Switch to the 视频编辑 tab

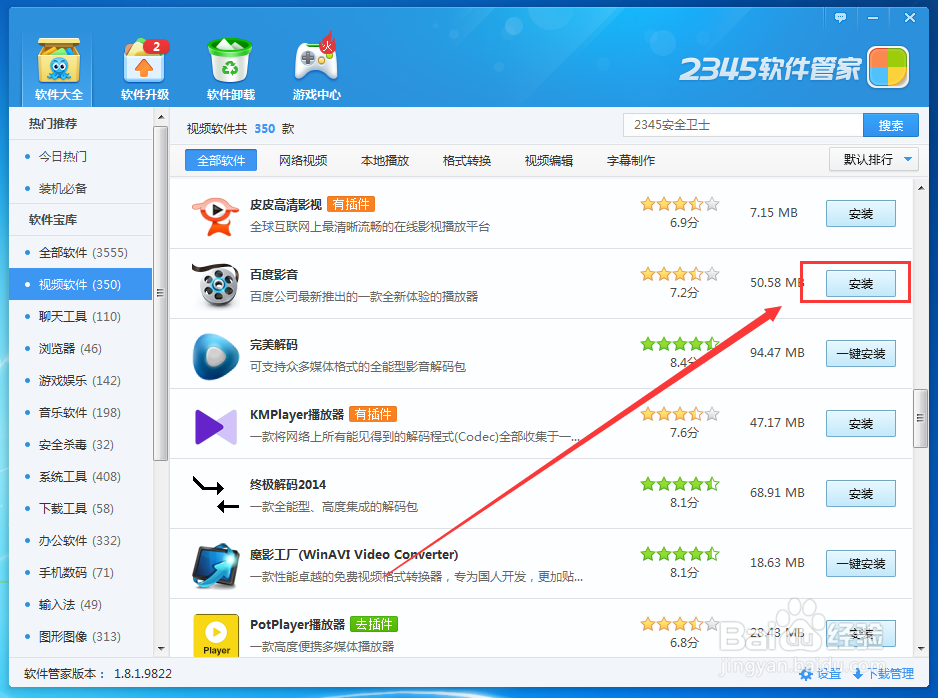(x=549, y=160)
